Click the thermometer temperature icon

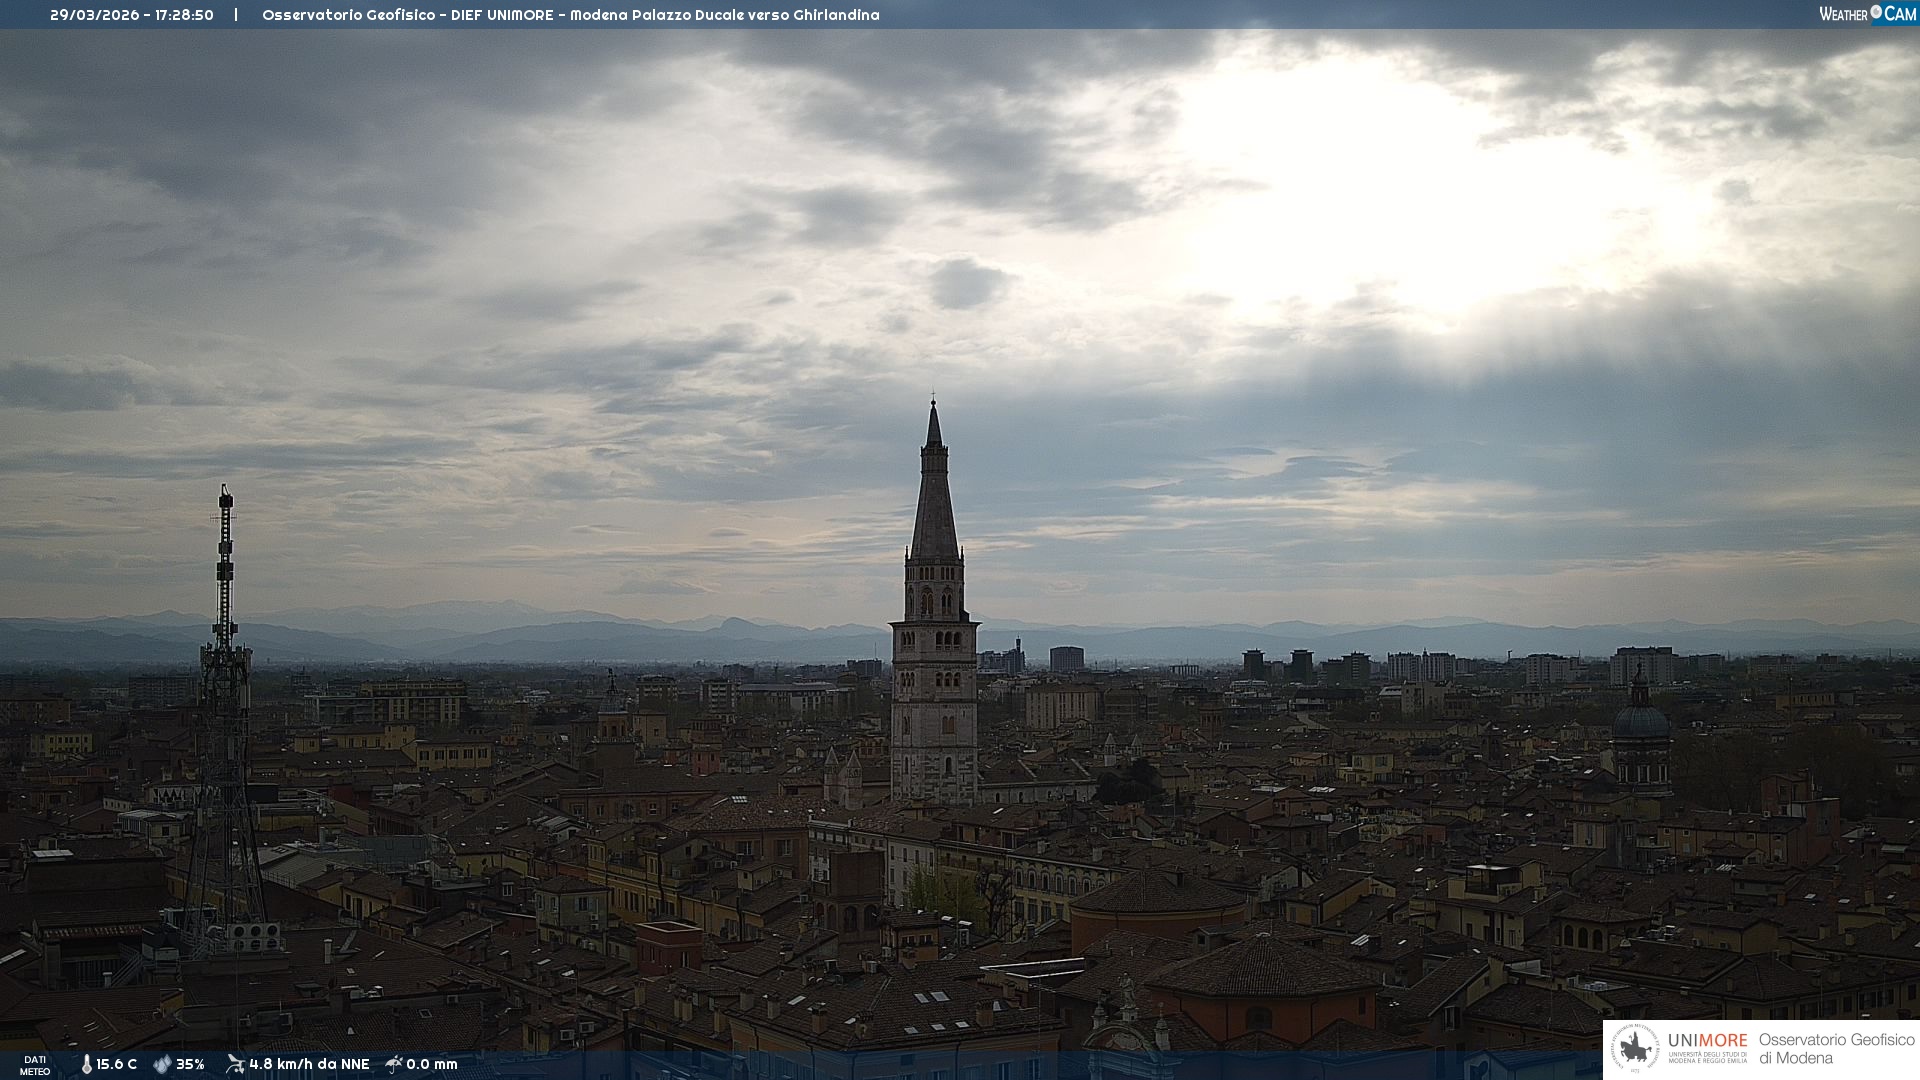(x=86, y=1064)
